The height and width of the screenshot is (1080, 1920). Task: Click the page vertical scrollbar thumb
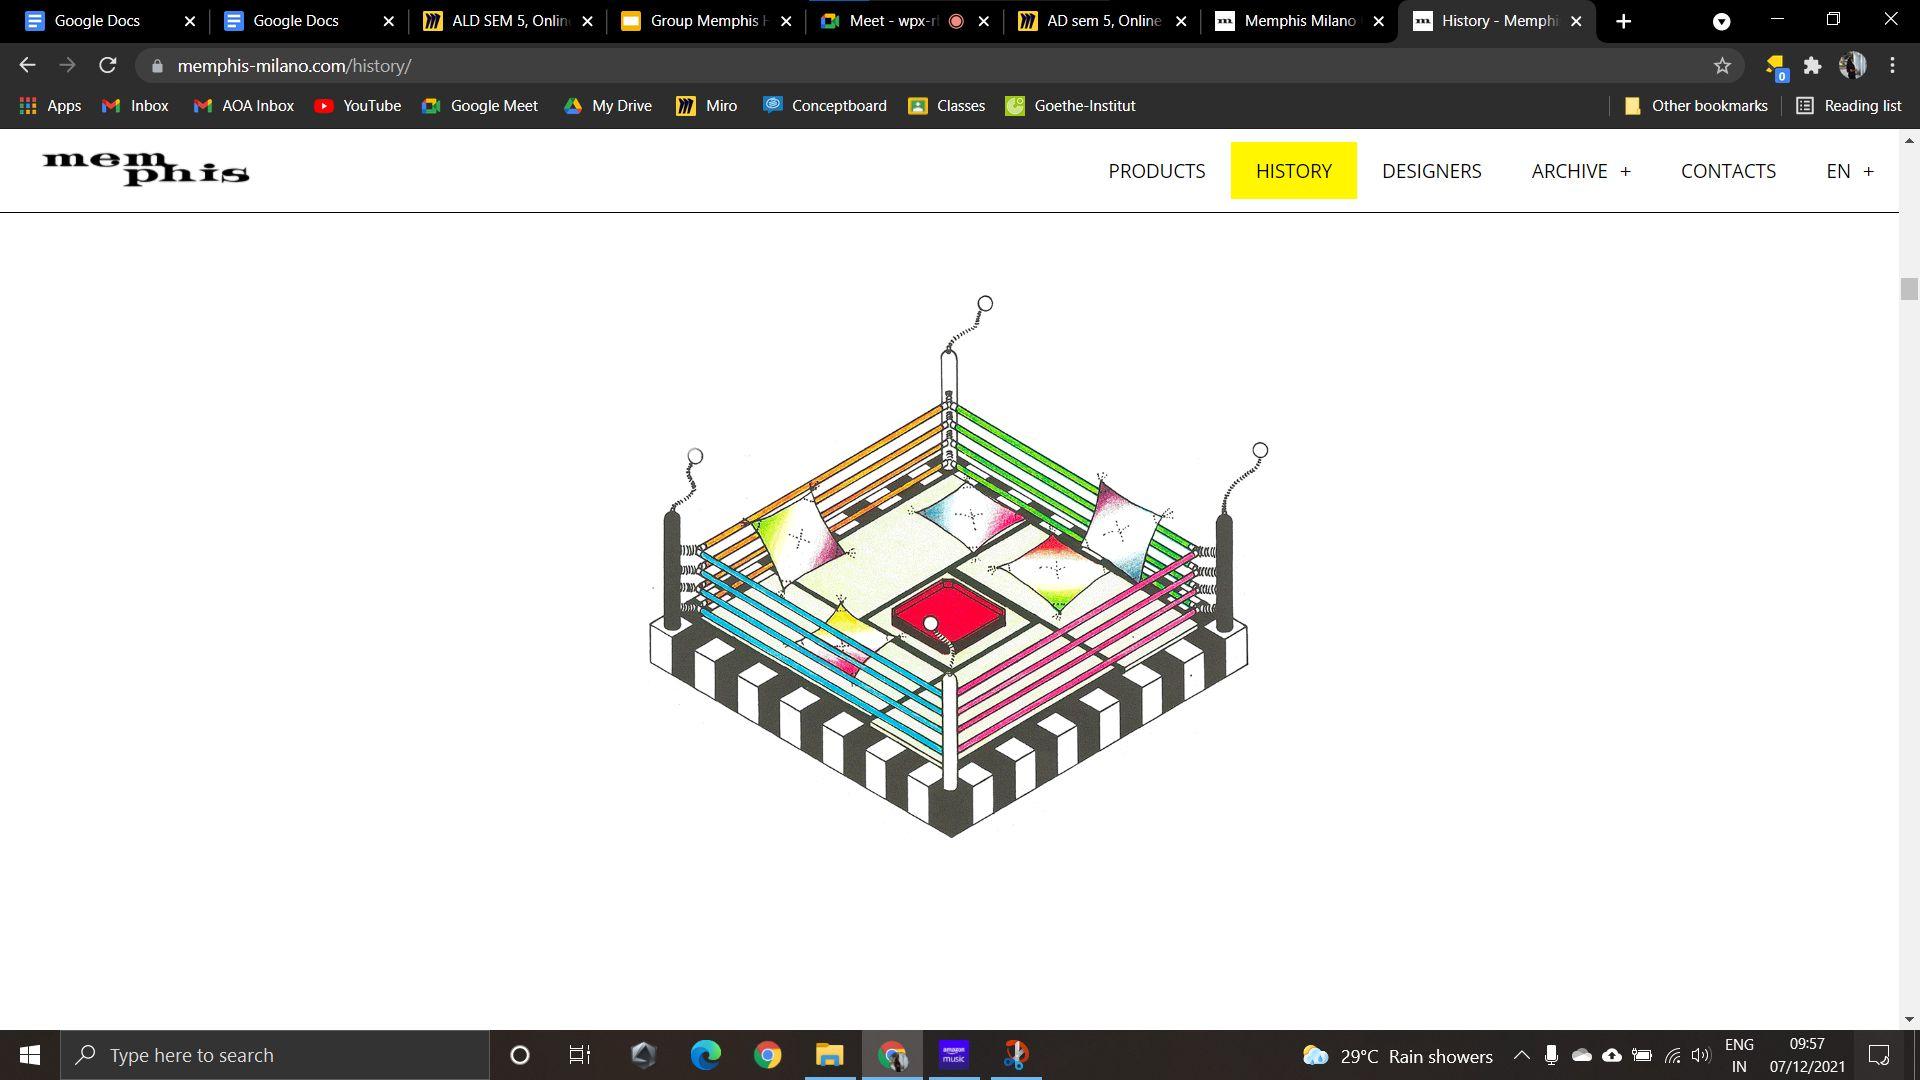(x=1909, y=289)
